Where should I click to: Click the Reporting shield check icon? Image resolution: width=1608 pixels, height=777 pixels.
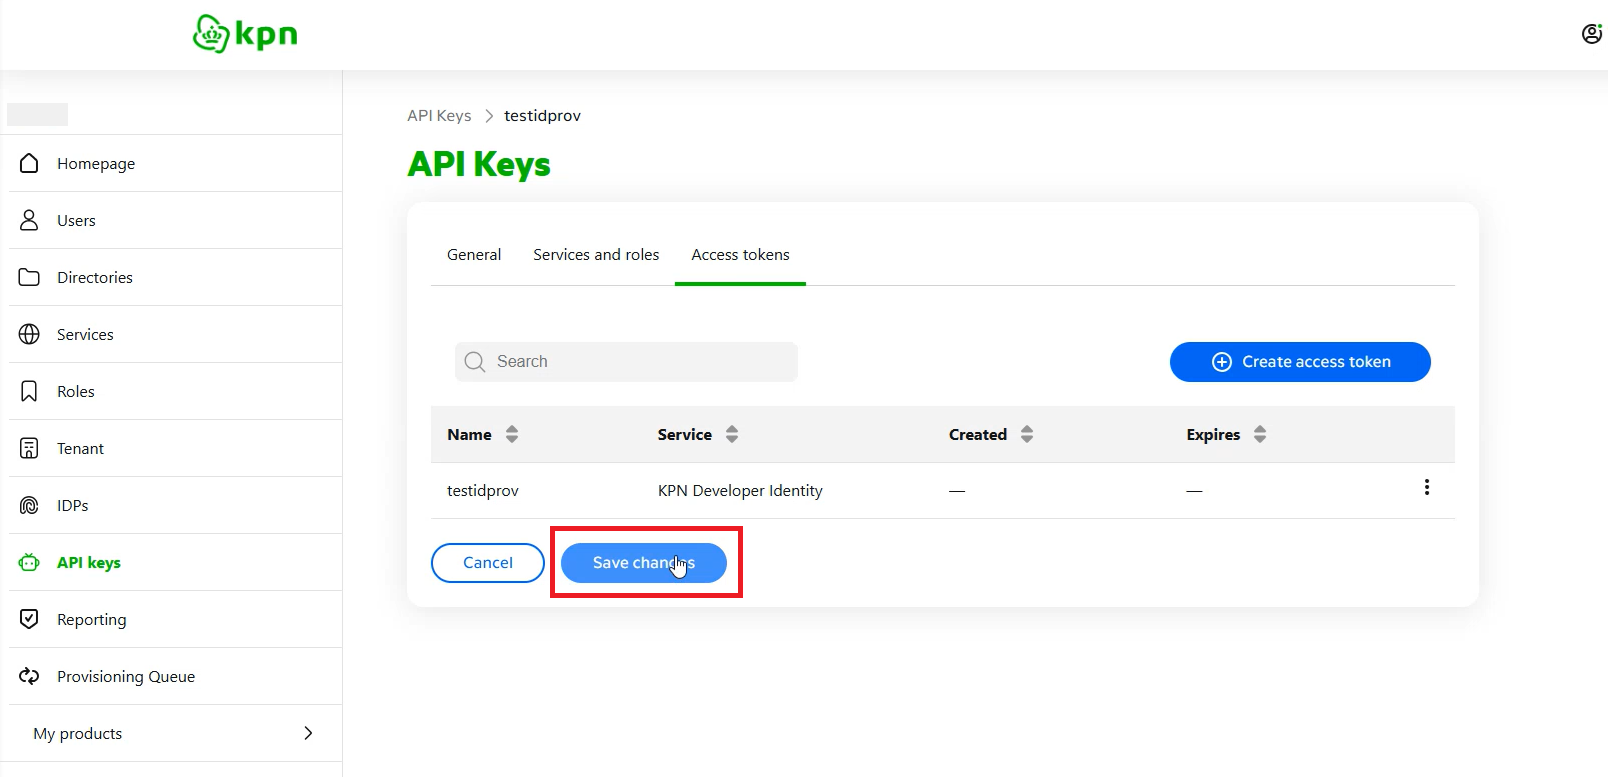click(x=29, y=619)
